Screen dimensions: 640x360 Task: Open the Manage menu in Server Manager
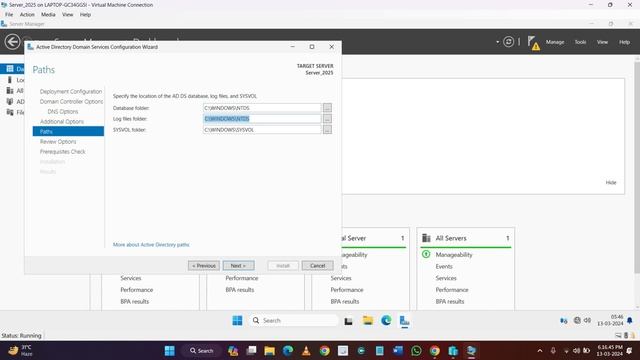[x=555, y=42]
